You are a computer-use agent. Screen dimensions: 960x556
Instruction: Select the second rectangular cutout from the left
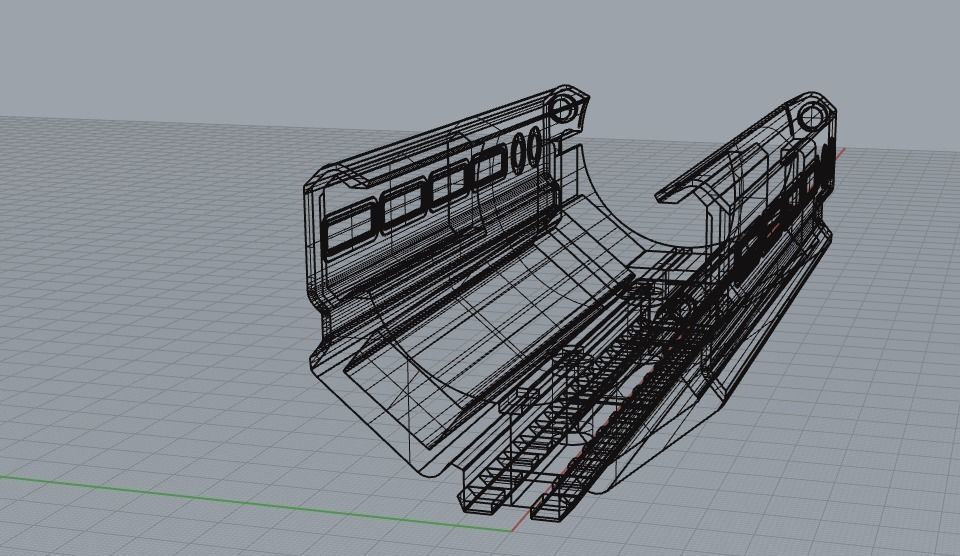(402, 206)
